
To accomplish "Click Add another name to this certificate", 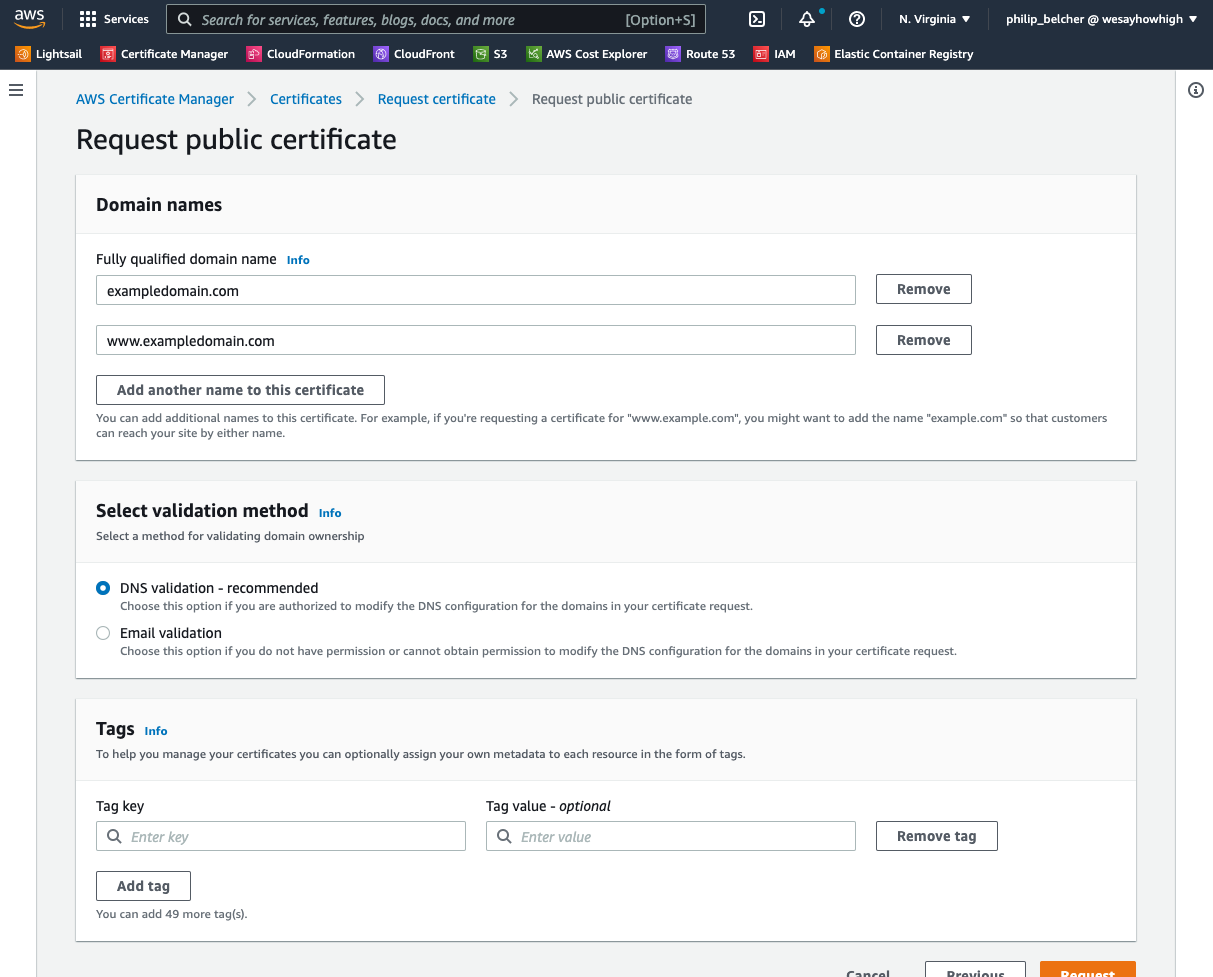I will tap(240, 389).
